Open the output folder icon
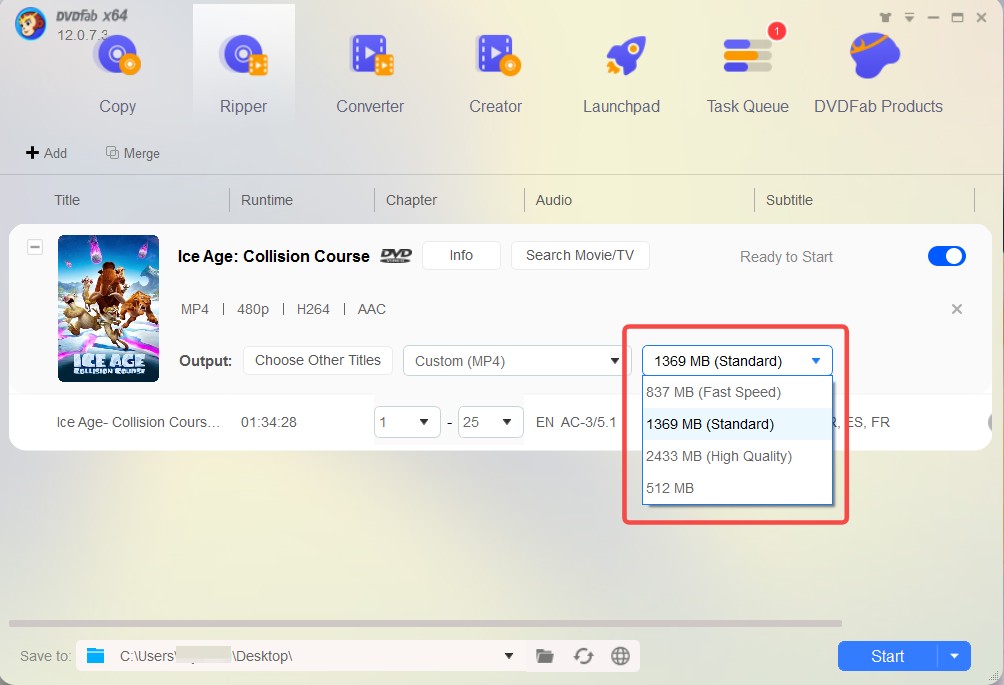Viewport: 1004px width, 685px height. coord(544,656)
